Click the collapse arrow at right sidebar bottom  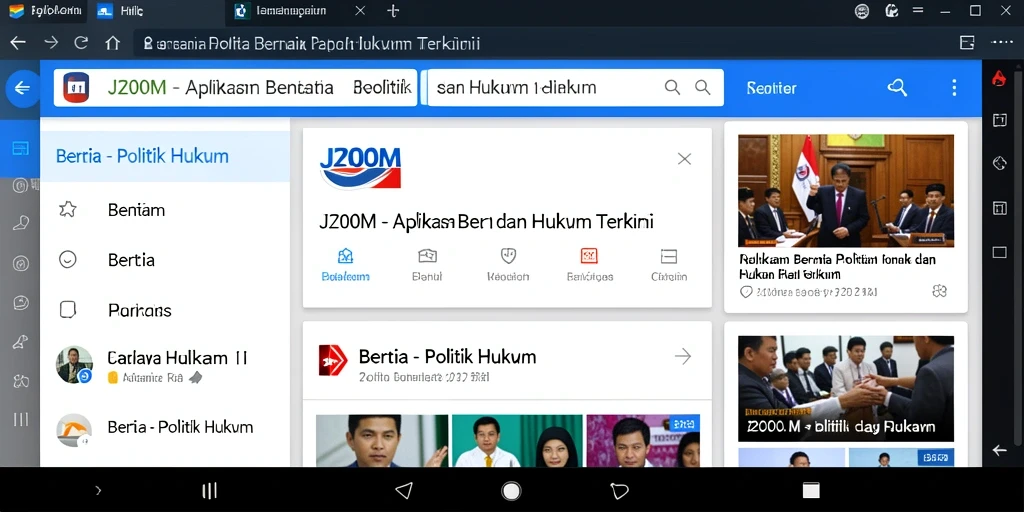(1000, 450)
